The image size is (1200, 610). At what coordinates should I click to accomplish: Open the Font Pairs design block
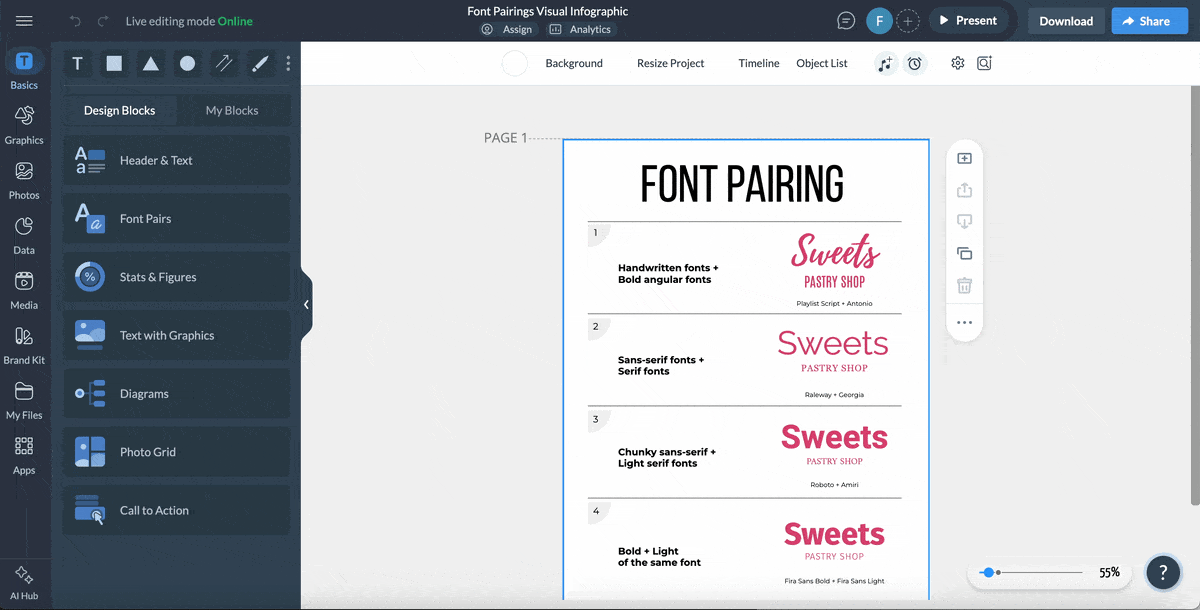[x=176, y=218]
